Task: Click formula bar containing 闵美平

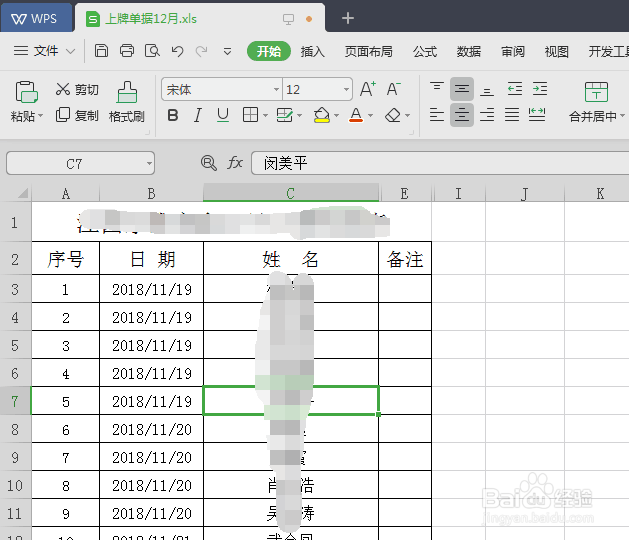Action: [x=440, y=163]
